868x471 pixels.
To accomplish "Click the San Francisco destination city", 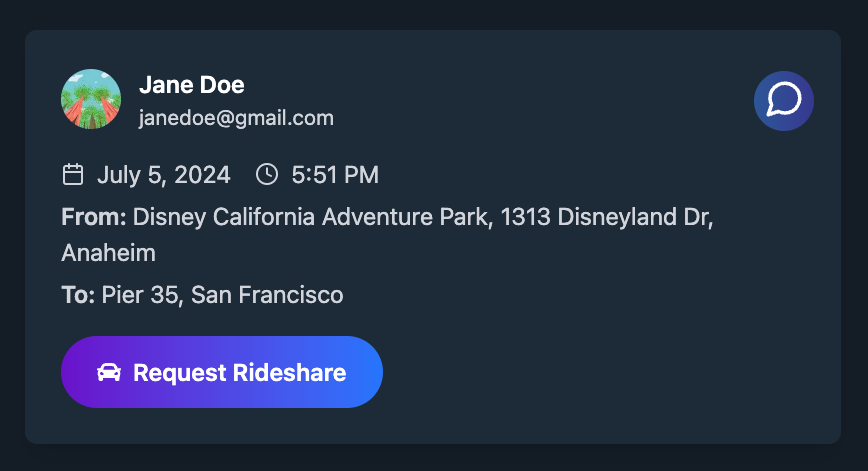I will tap(267, 295).
